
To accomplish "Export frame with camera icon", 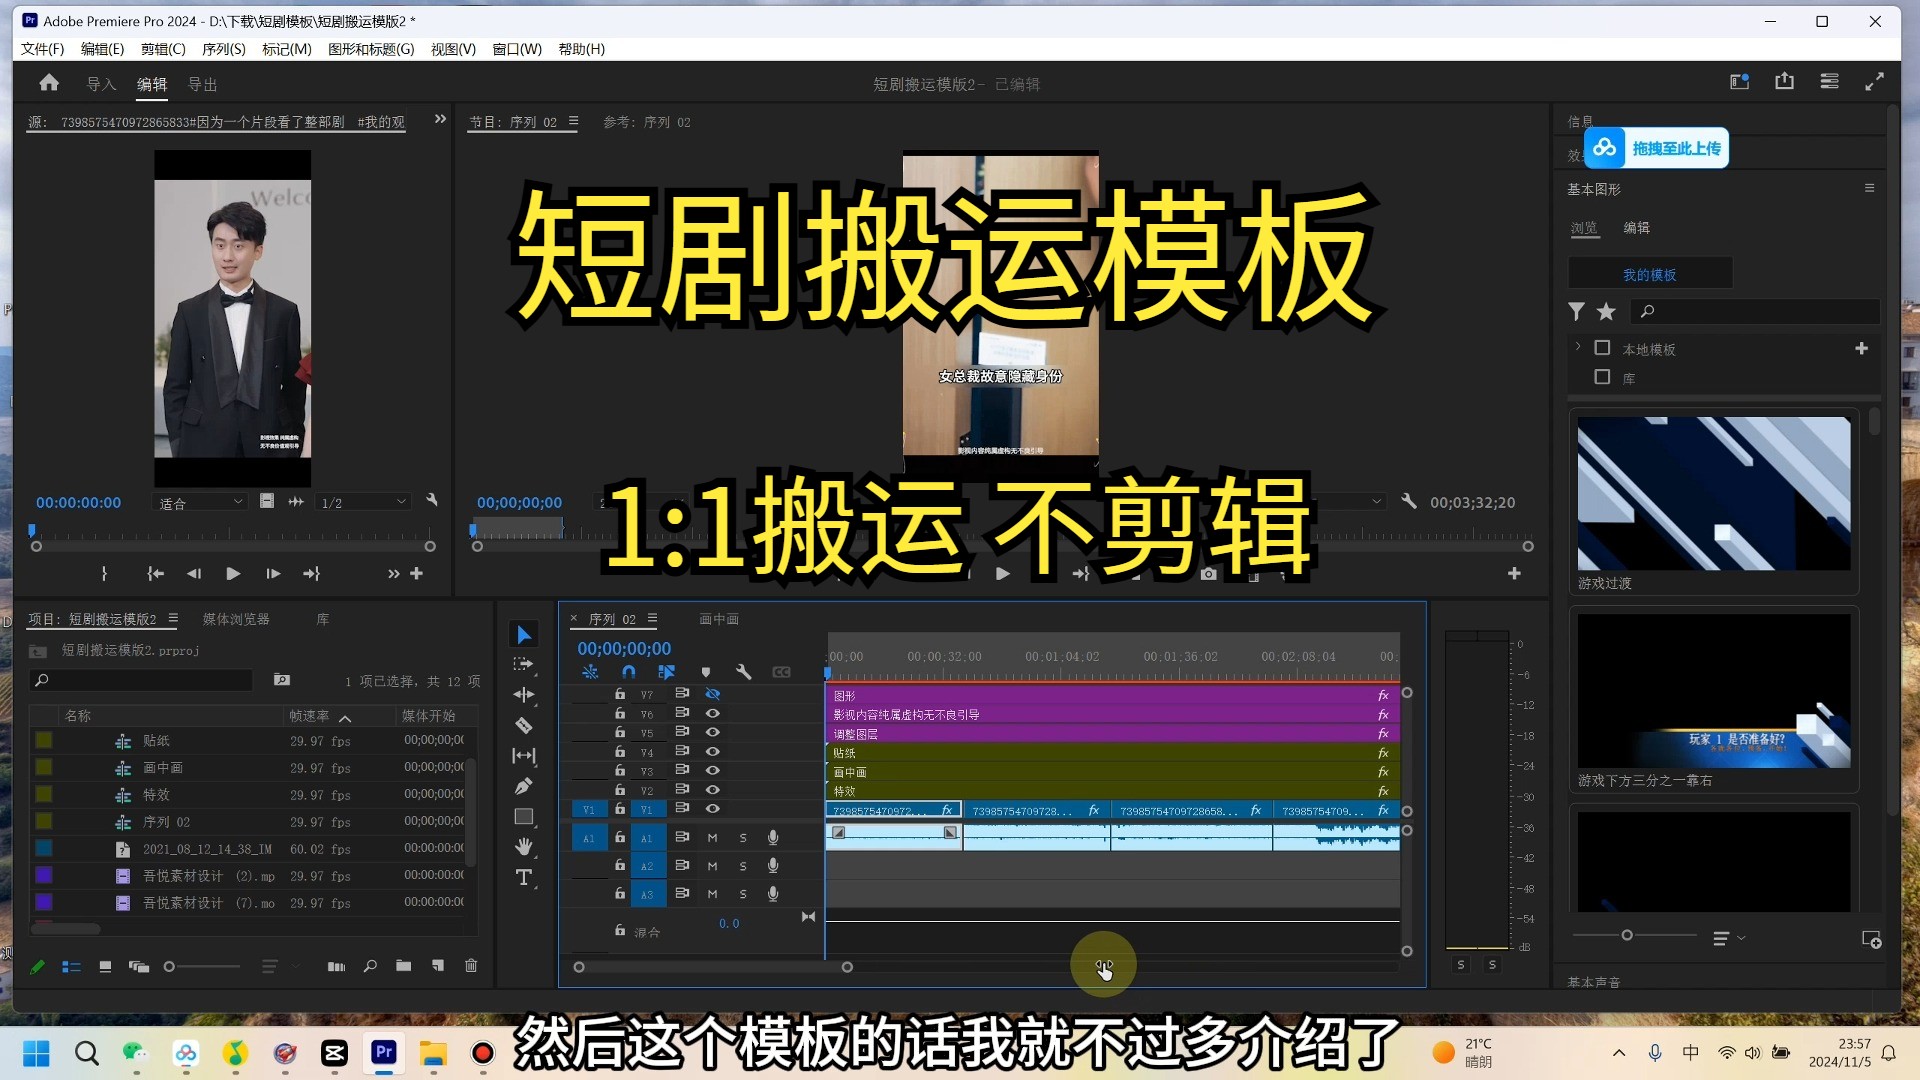I will (1208, 574).
